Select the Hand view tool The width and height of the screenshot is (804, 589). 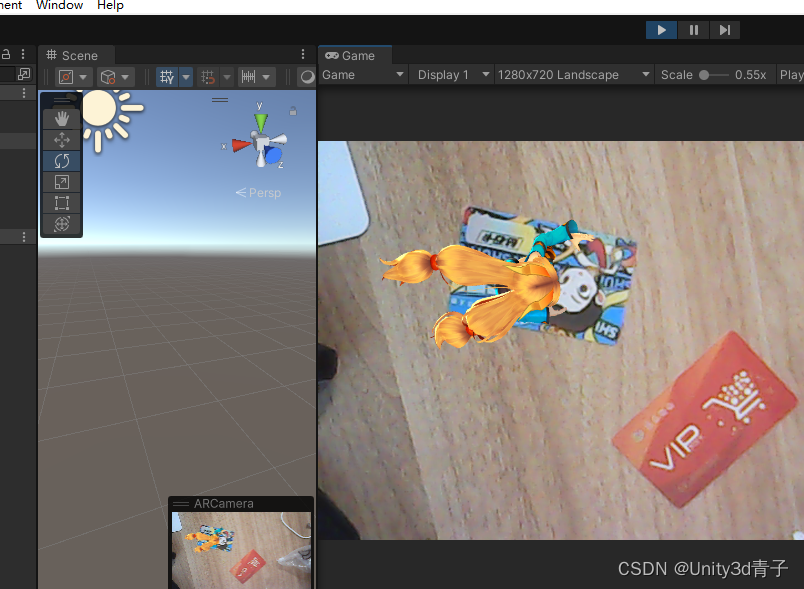(x=62, y=119)
